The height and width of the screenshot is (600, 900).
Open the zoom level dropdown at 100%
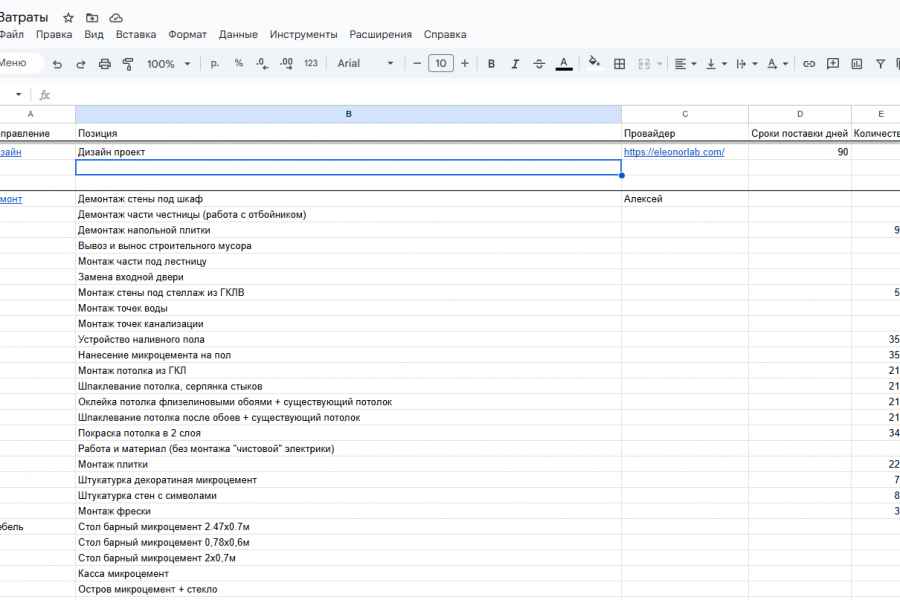pos(168,64)
